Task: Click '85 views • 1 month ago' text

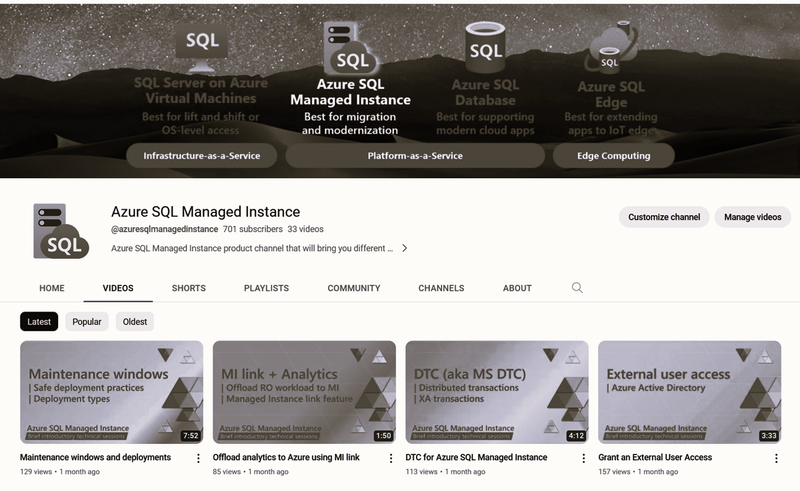Action: point(251,472)
